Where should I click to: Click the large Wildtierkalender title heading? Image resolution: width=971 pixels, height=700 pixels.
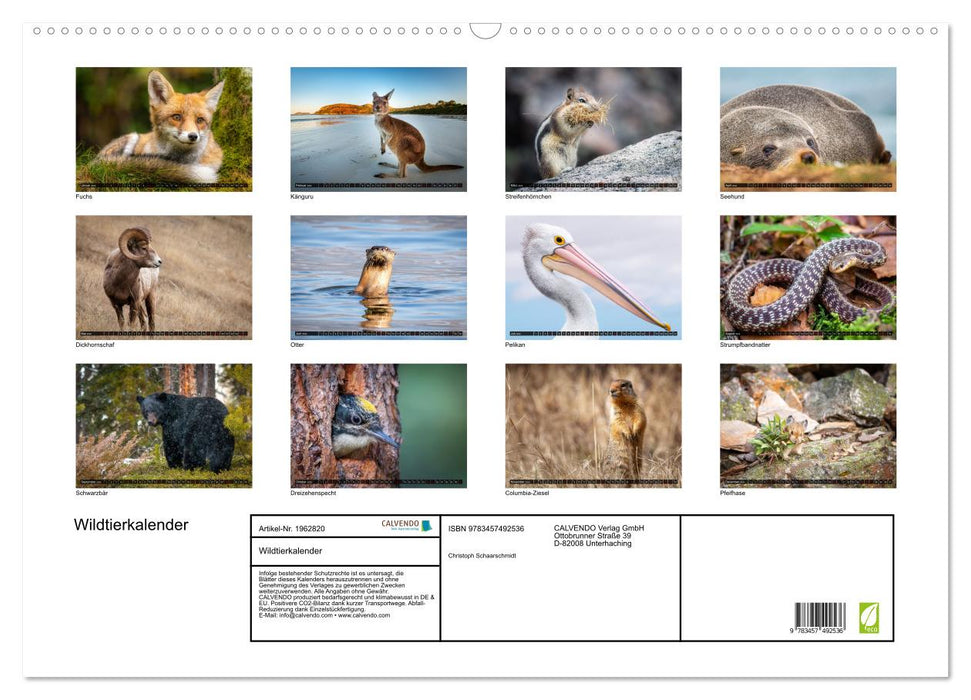pos(131,525)
